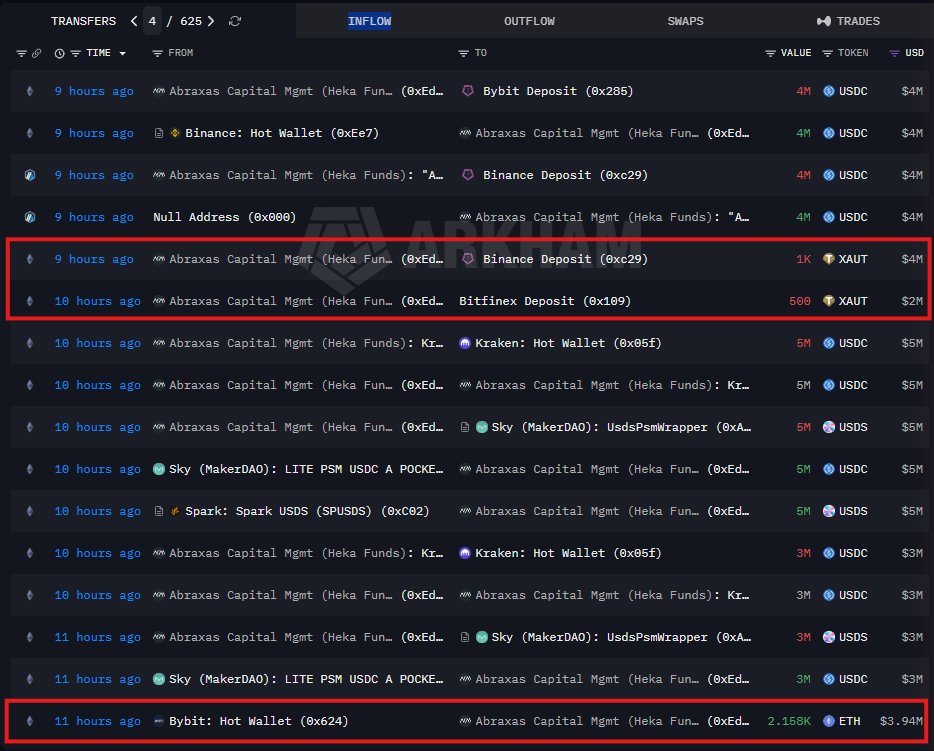Open Spark USDS (SPUSDS) (0xC02) address

(x=307, y=511)
